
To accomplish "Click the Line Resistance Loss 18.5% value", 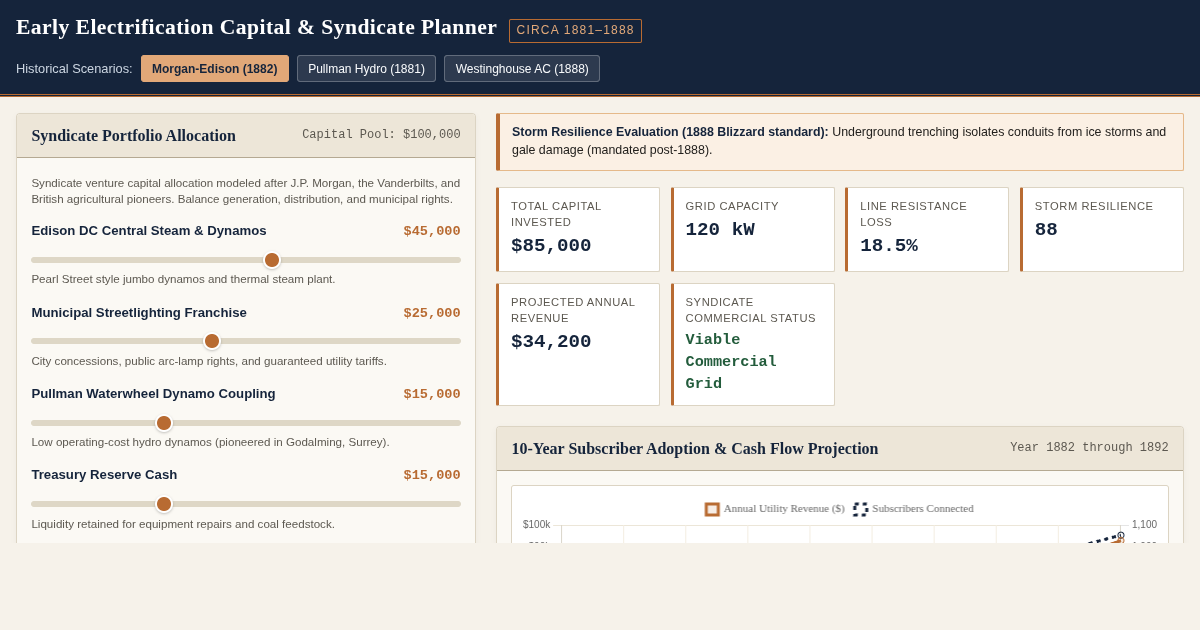I will (889, 246).
